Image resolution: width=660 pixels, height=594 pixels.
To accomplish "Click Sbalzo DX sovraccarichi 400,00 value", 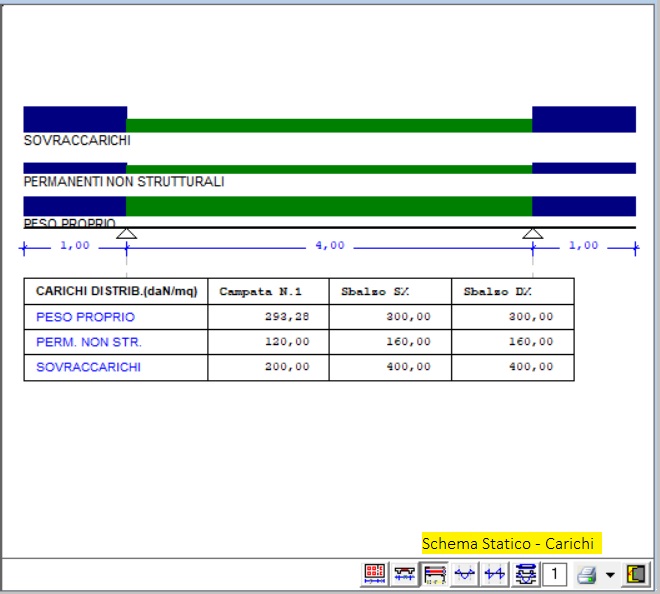I will 531,367.
